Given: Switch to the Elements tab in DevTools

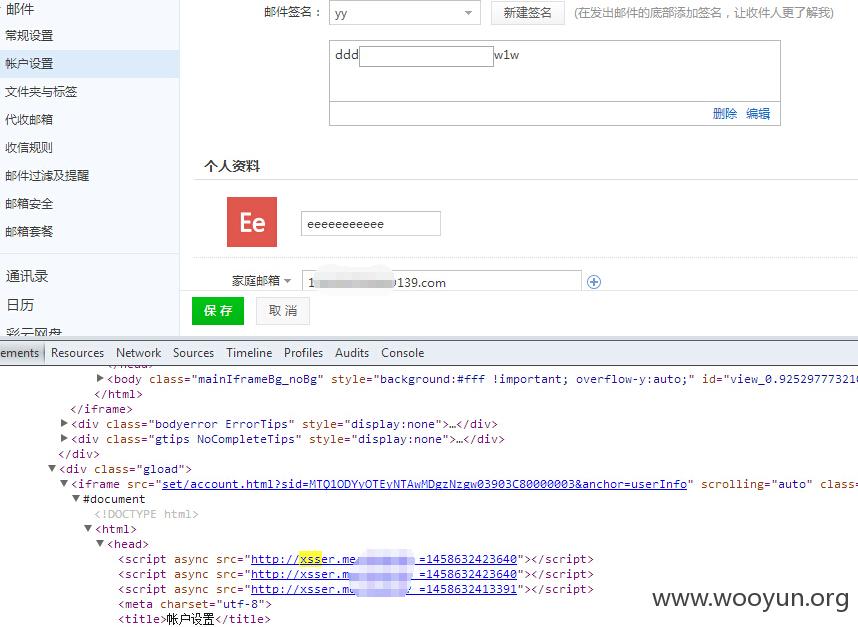Looking at the screenshot, I should point(20,353).
